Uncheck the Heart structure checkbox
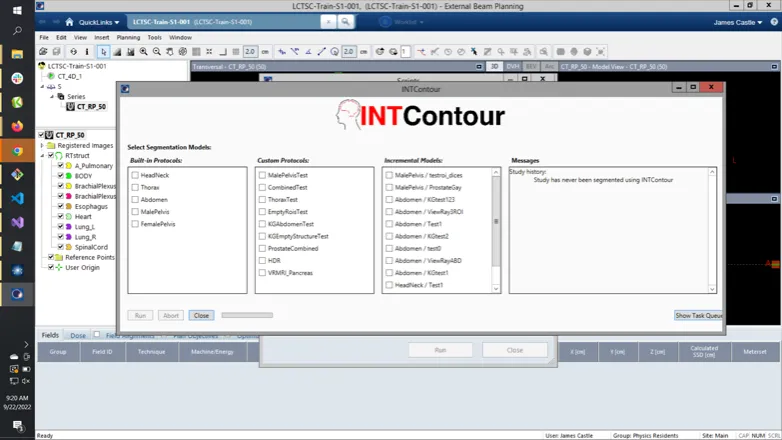Image resolution: width=782 pixels, height=440 pixels. pos(61,216)
